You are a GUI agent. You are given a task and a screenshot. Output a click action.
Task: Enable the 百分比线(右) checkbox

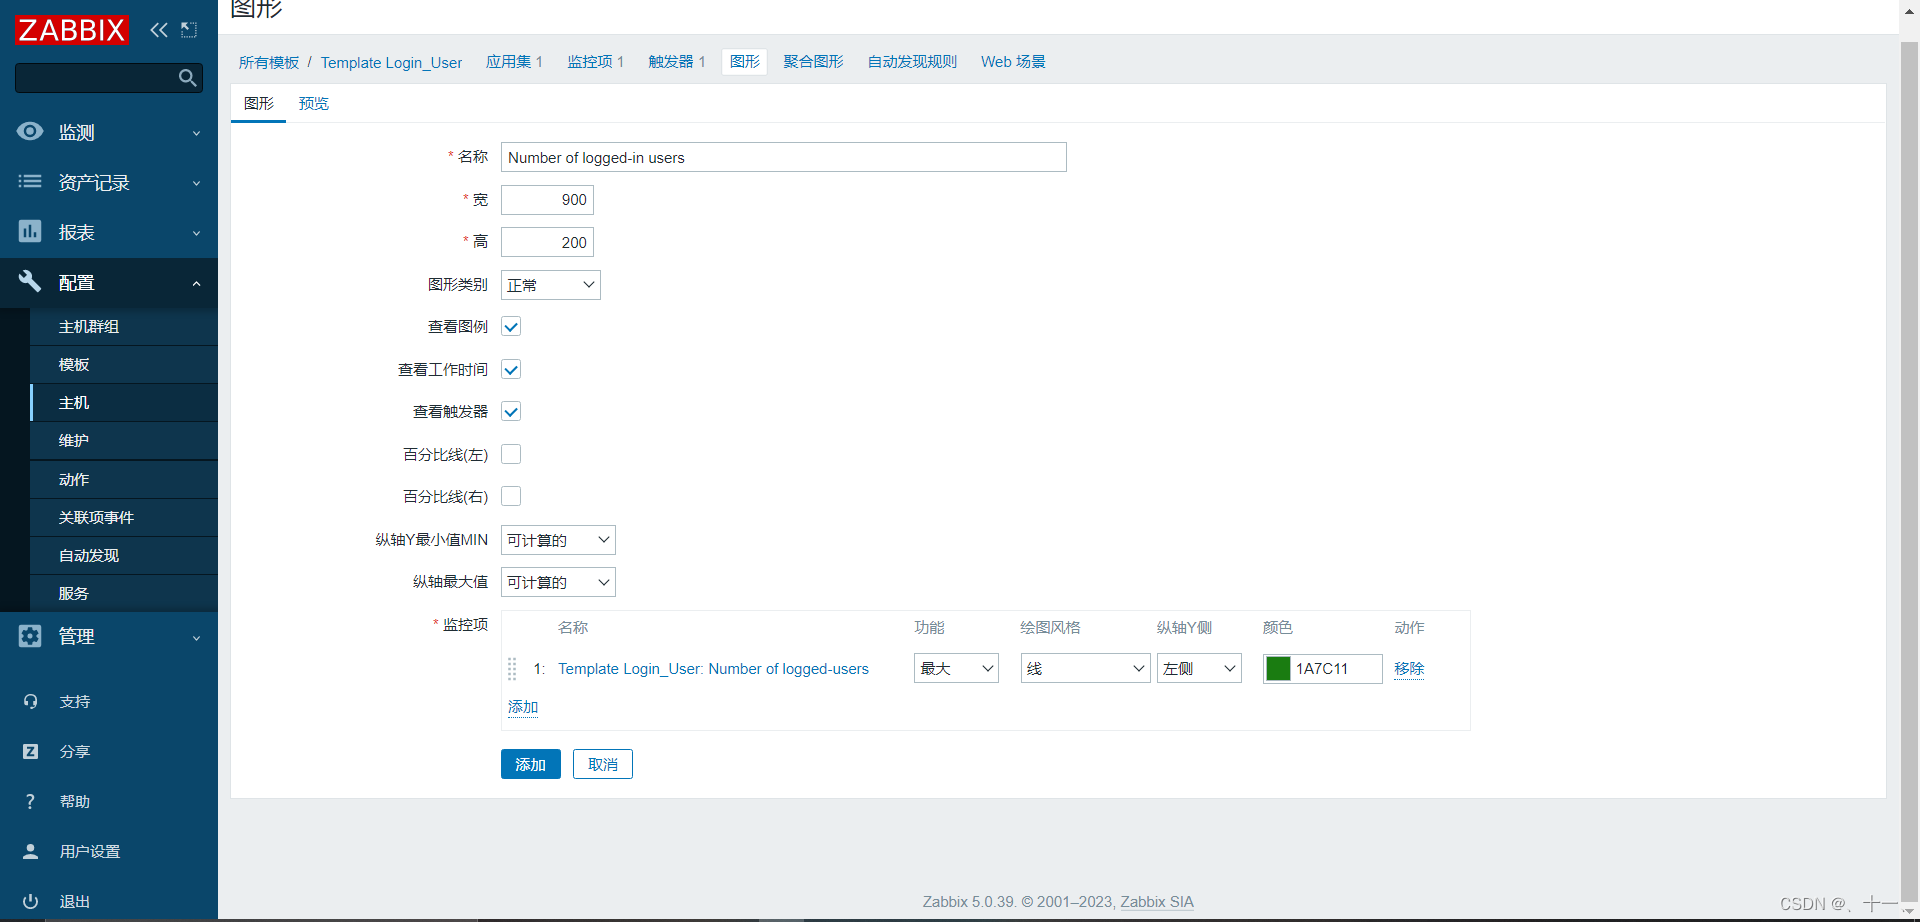click(x=511, y=496)
